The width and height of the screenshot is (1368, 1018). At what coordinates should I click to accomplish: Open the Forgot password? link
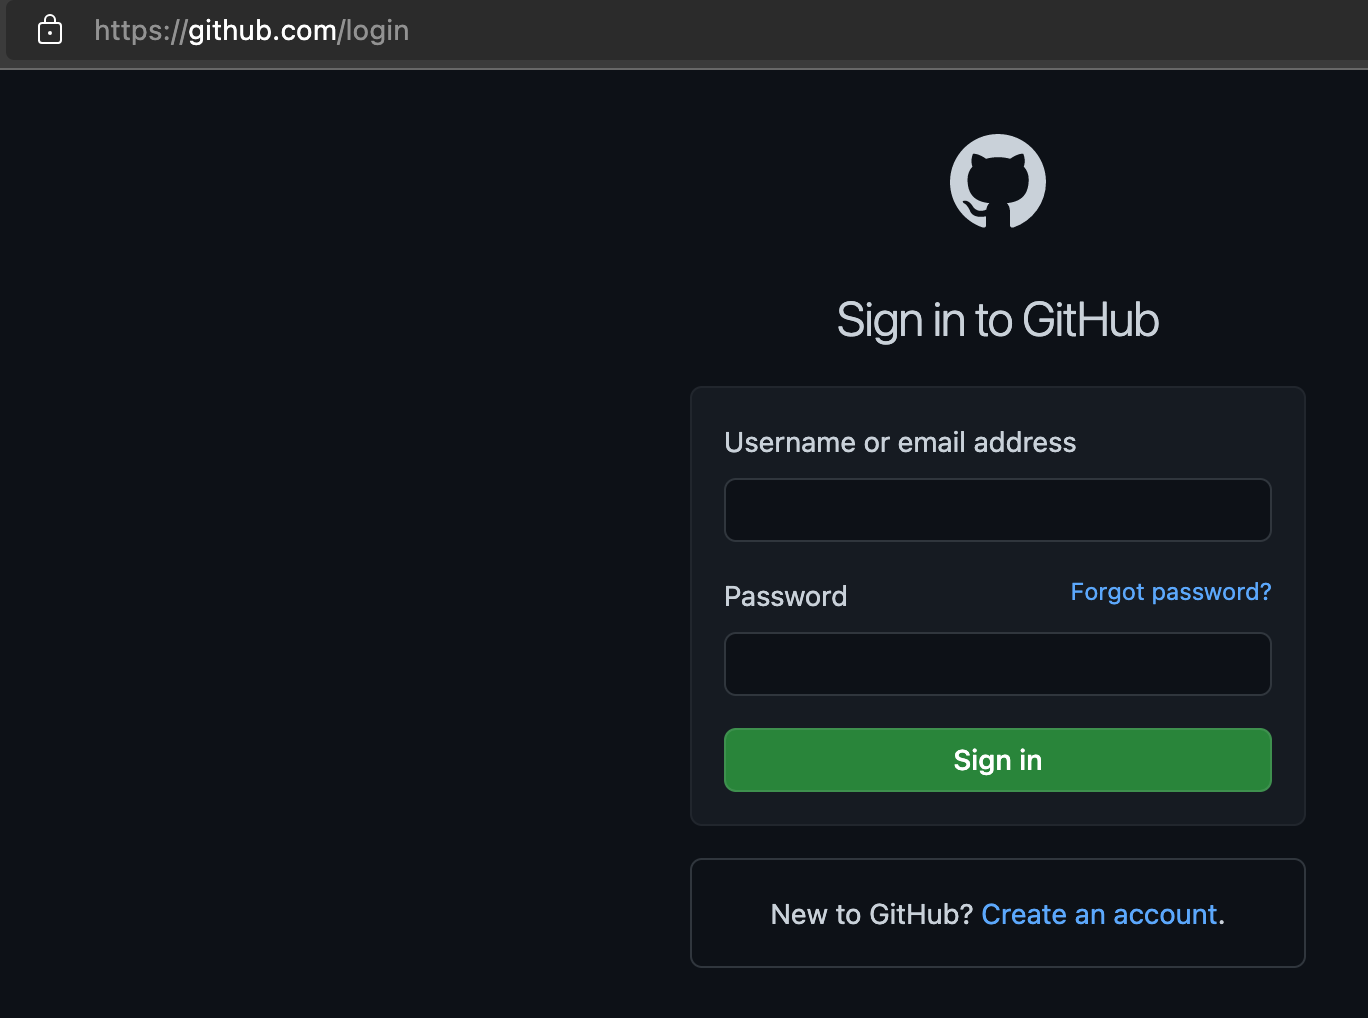(x=1170, y=592)
